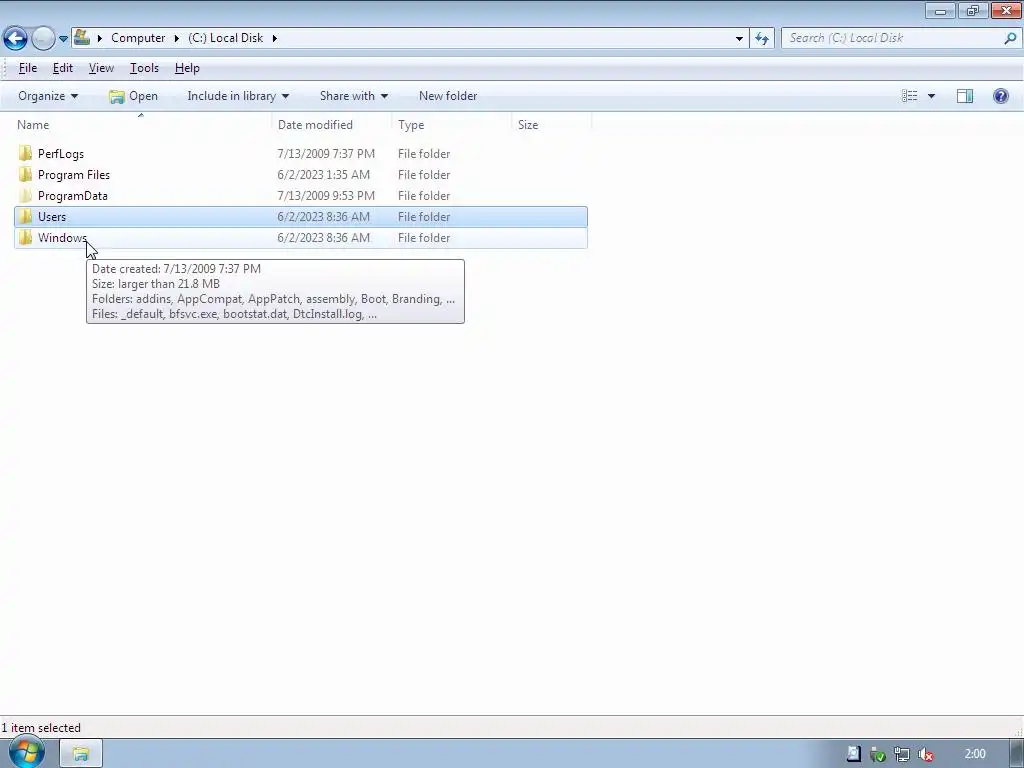
Task: Open the View menu
Action: (101, 68)
